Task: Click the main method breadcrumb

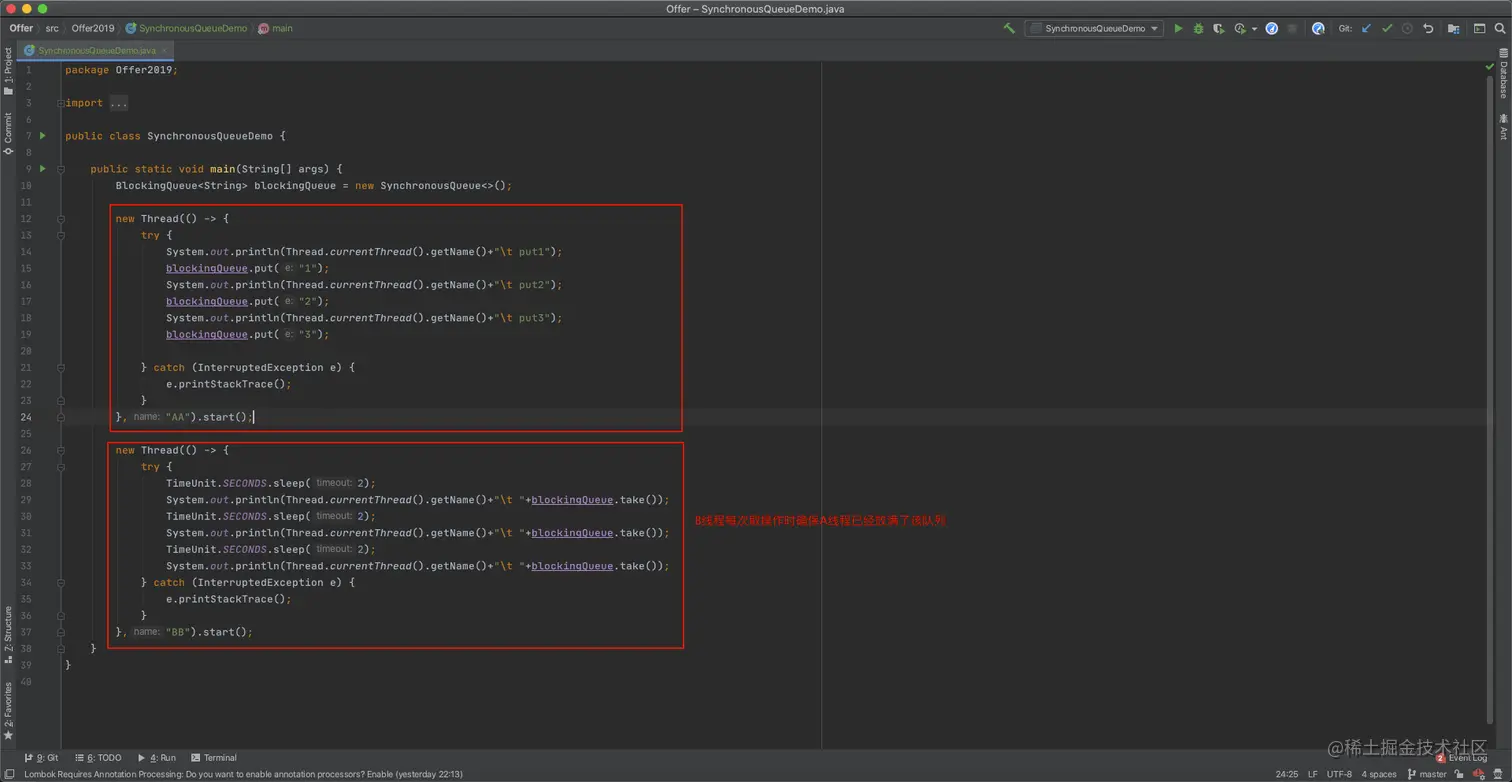Action: (276, 29)
